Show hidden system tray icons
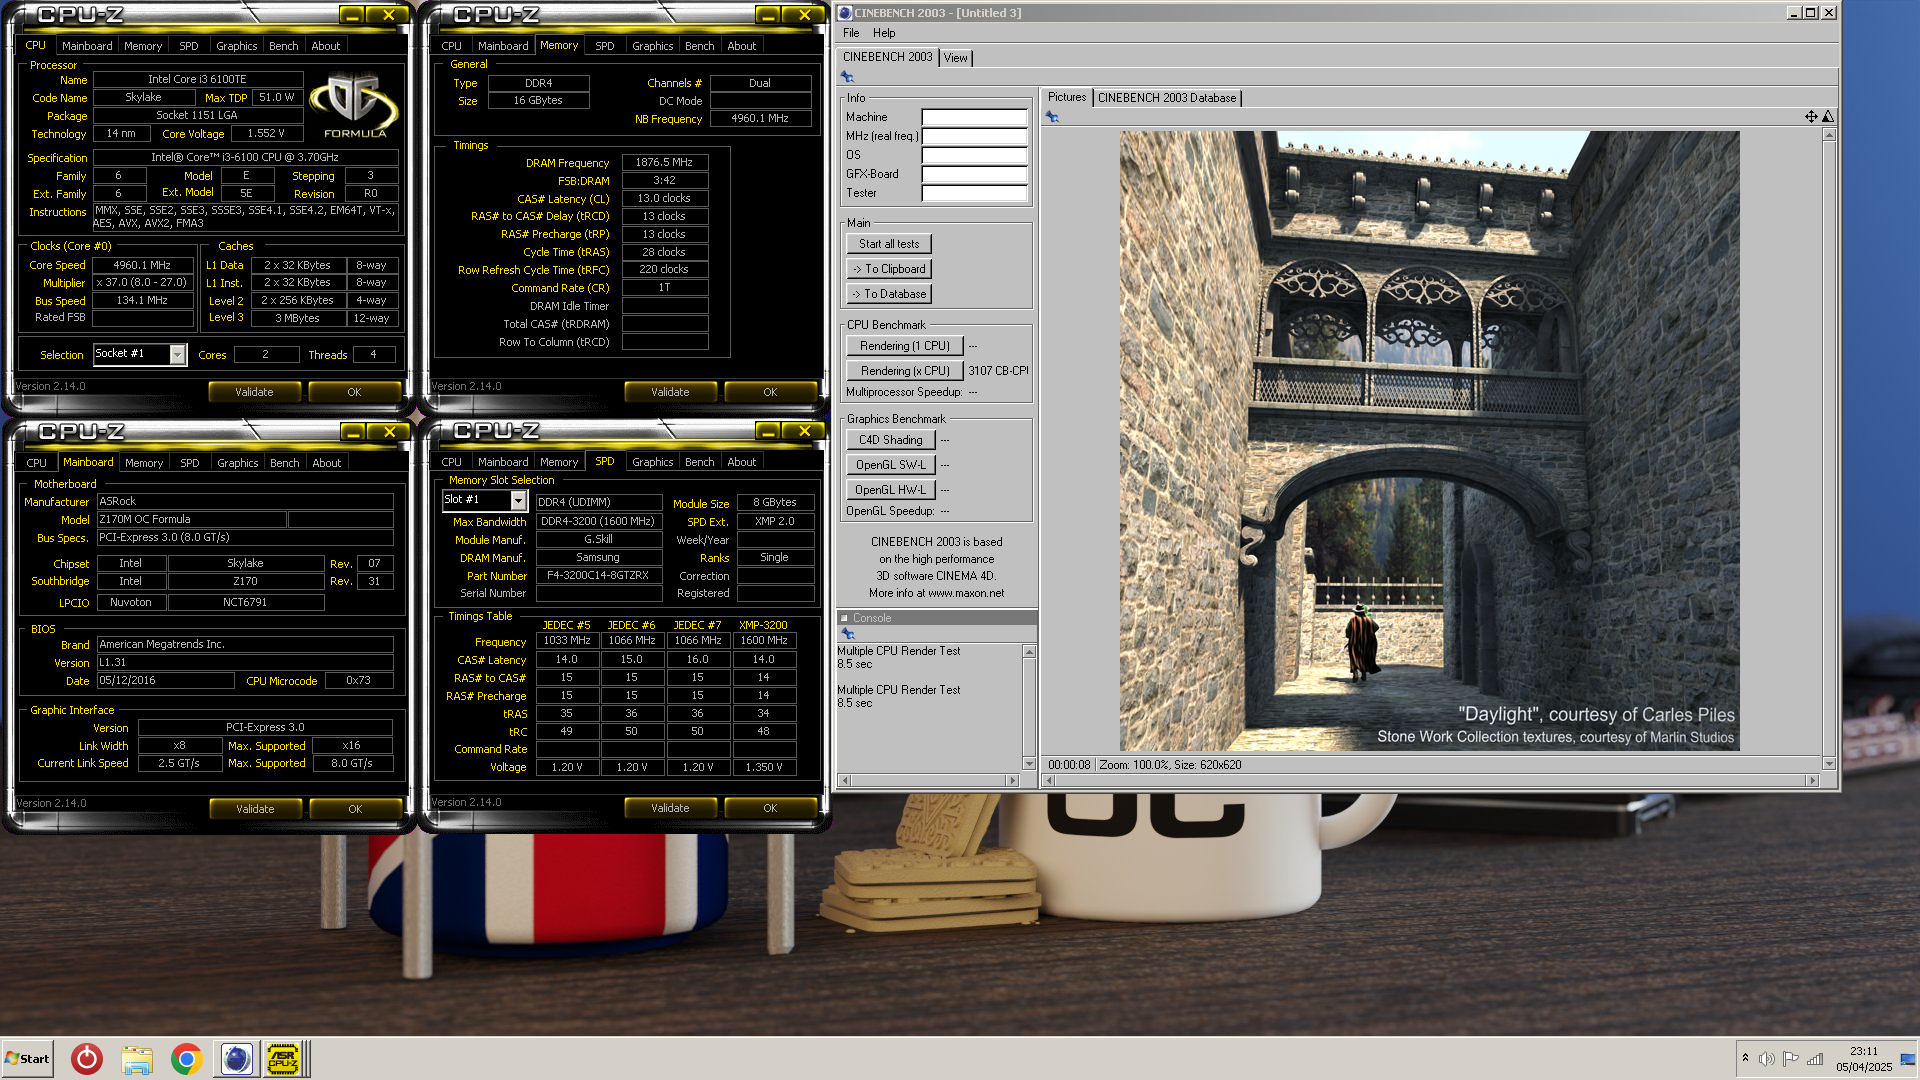The image size is (1920, 1080). pos(1745,1058)
